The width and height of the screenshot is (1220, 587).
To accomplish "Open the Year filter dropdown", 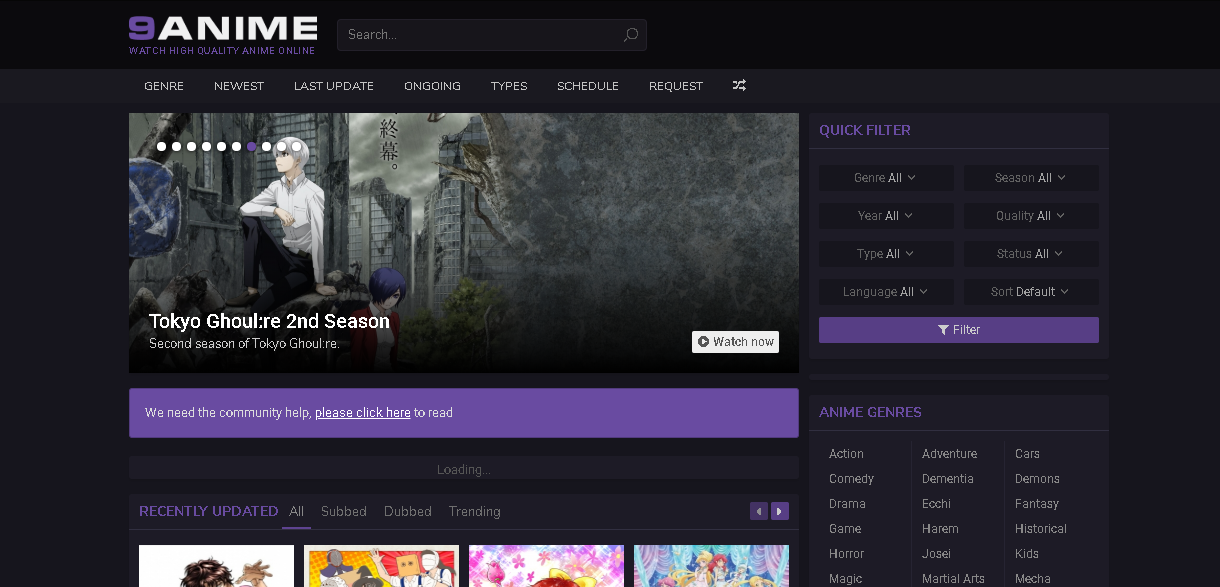I will click(x=886, y=216).
